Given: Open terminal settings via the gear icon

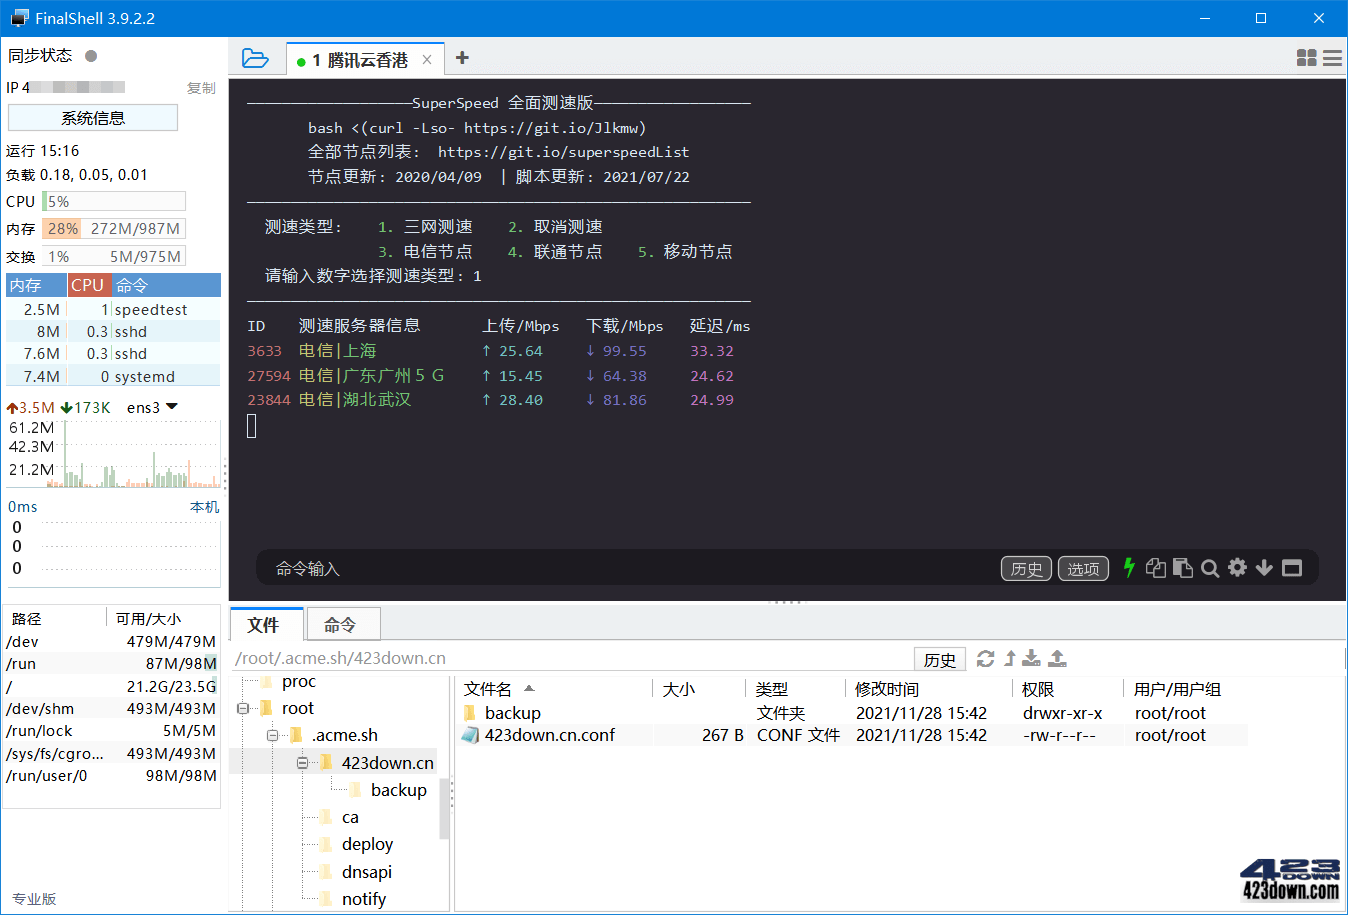Looking at the screenshot, I should pos(1237,568).
